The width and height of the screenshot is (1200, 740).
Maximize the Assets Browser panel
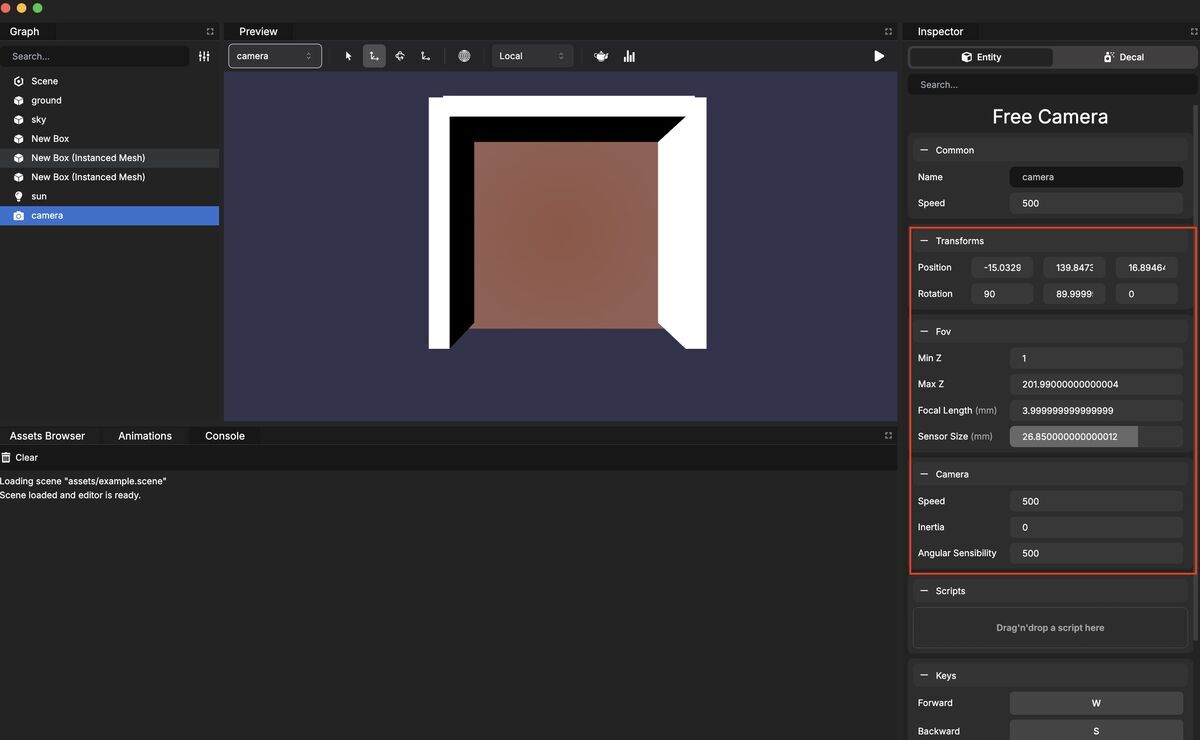(888, 436)
